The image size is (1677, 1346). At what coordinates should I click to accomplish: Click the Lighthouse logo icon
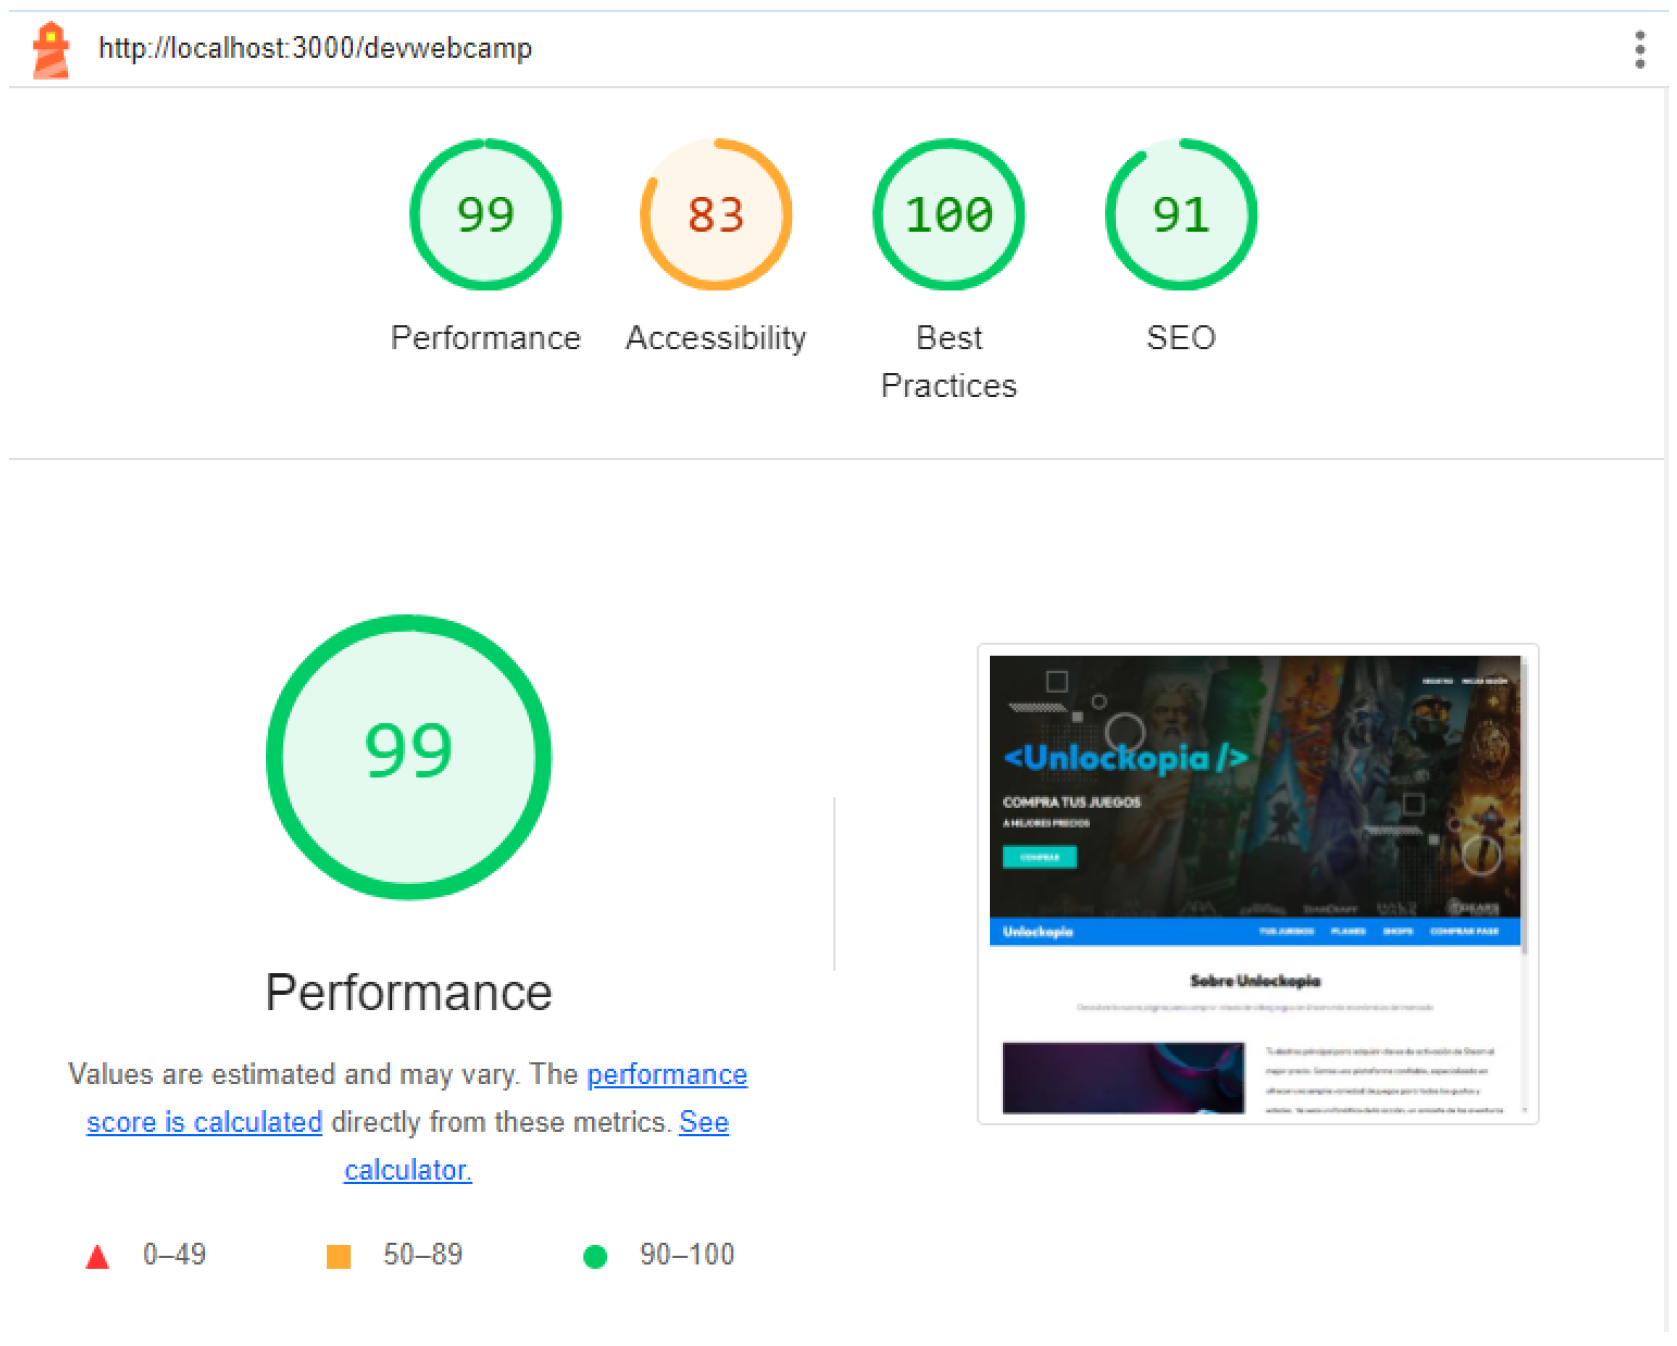[50, 49]
